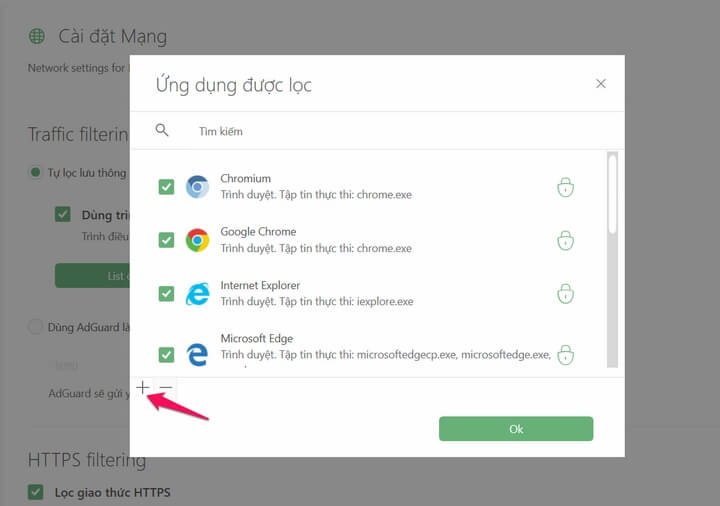Image resolution: width=720 pixels, height=506 pixels.
Task: Disable filtering for Microsoft Edge checkbox
Action: 166,354
